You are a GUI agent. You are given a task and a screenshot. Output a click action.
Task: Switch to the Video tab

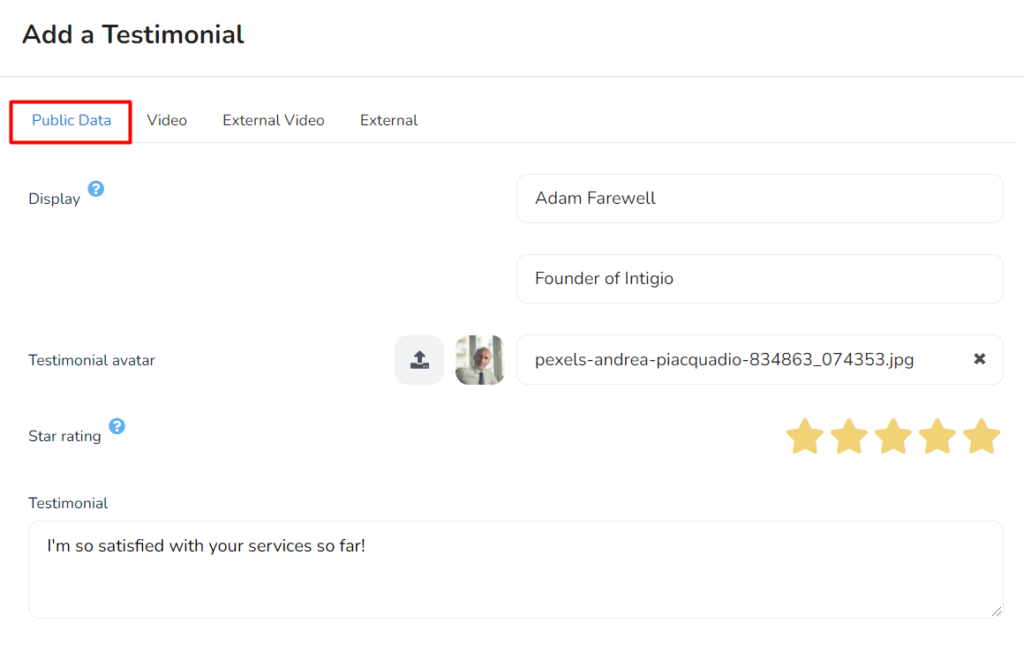click(167, 121)
